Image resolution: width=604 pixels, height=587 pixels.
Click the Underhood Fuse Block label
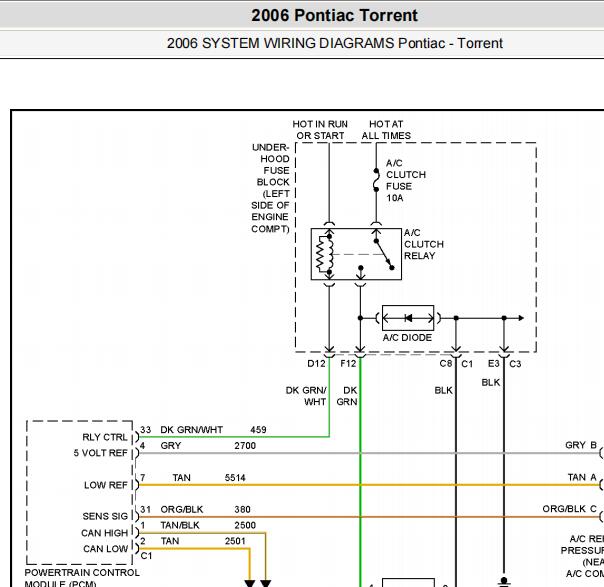coord(270,188)
